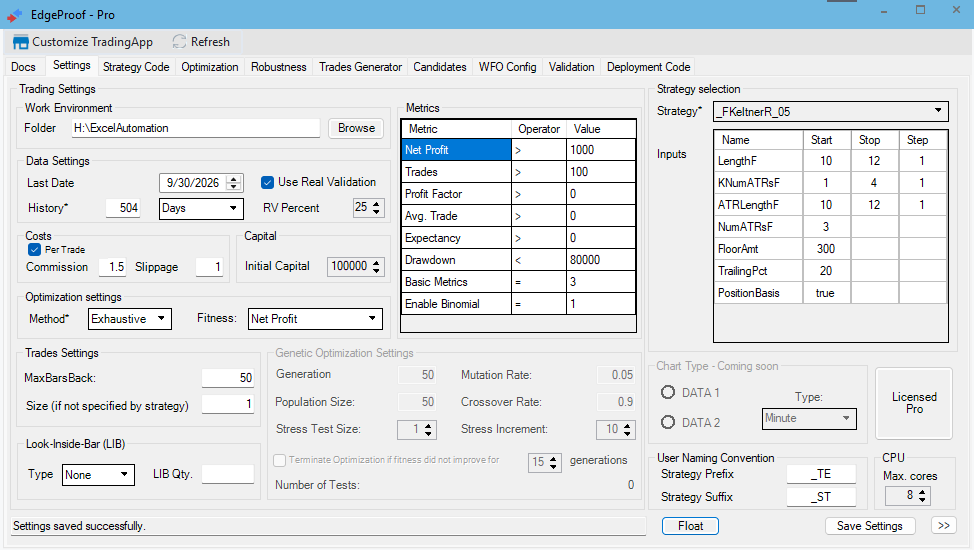Open the WFO Config tab

[507, 67]
